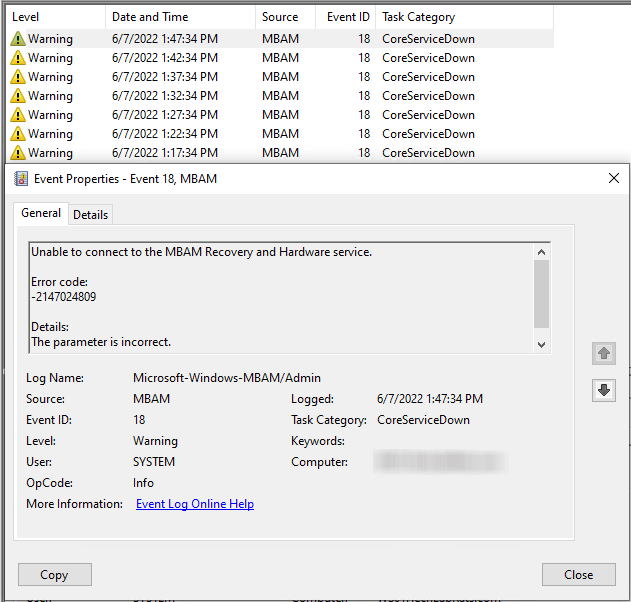Click warning icon of 1:22:34 PM event

(18, 134)
